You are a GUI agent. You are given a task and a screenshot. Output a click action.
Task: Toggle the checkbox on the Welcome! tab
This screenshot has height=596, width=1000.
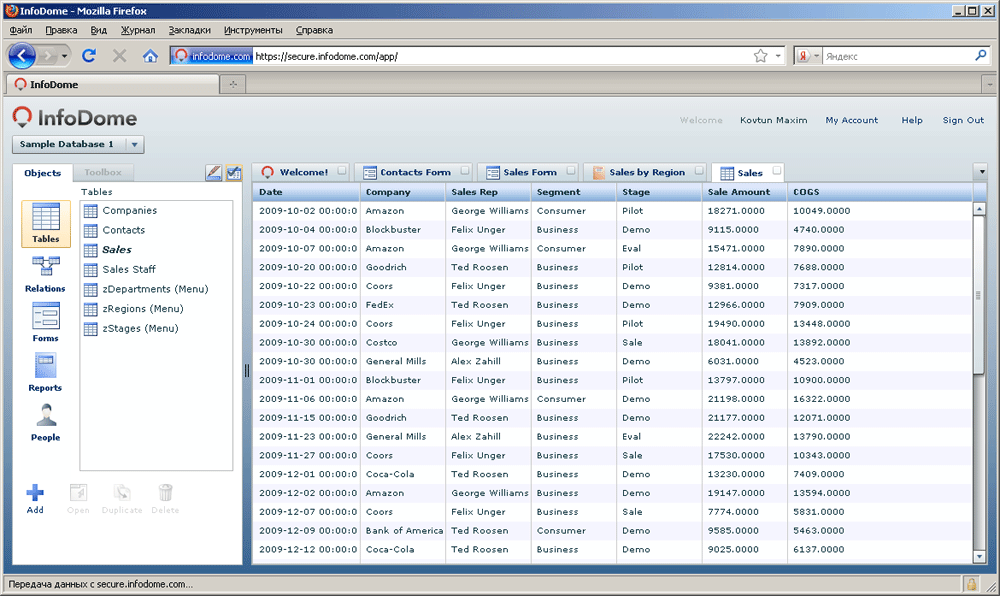[342, 170]
